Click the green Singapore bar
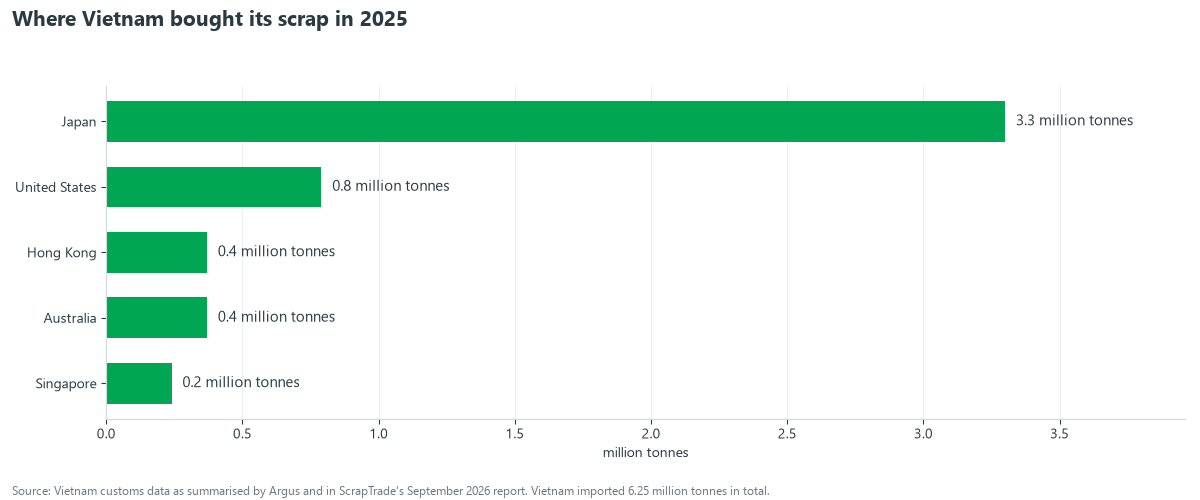 (x=139, y=383)
